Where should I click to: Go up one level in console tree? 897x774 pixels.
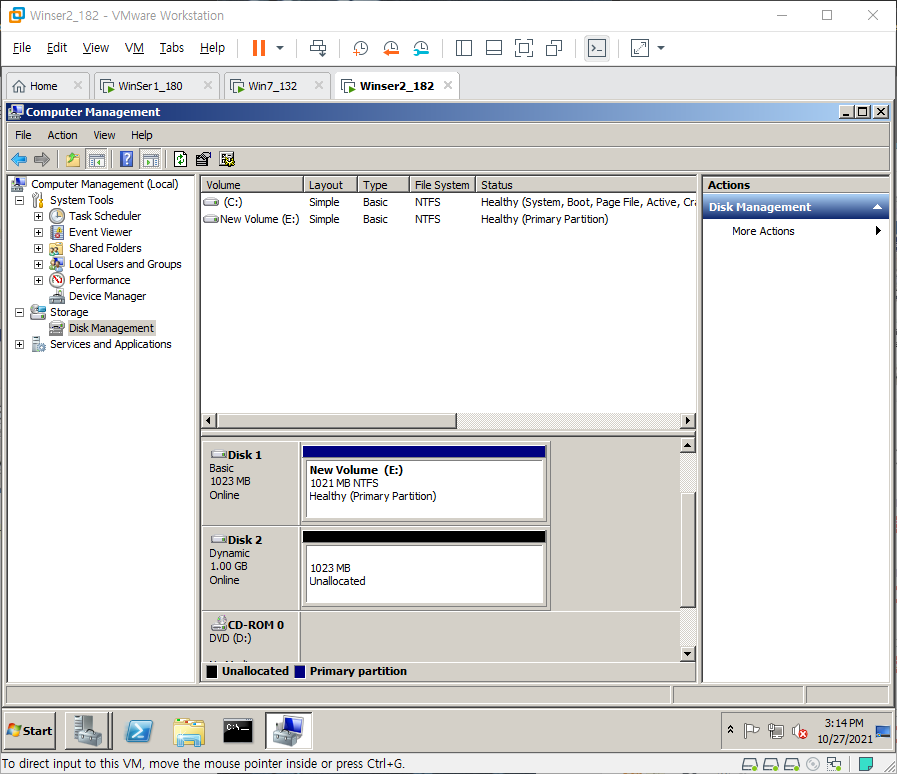[73, 159]
